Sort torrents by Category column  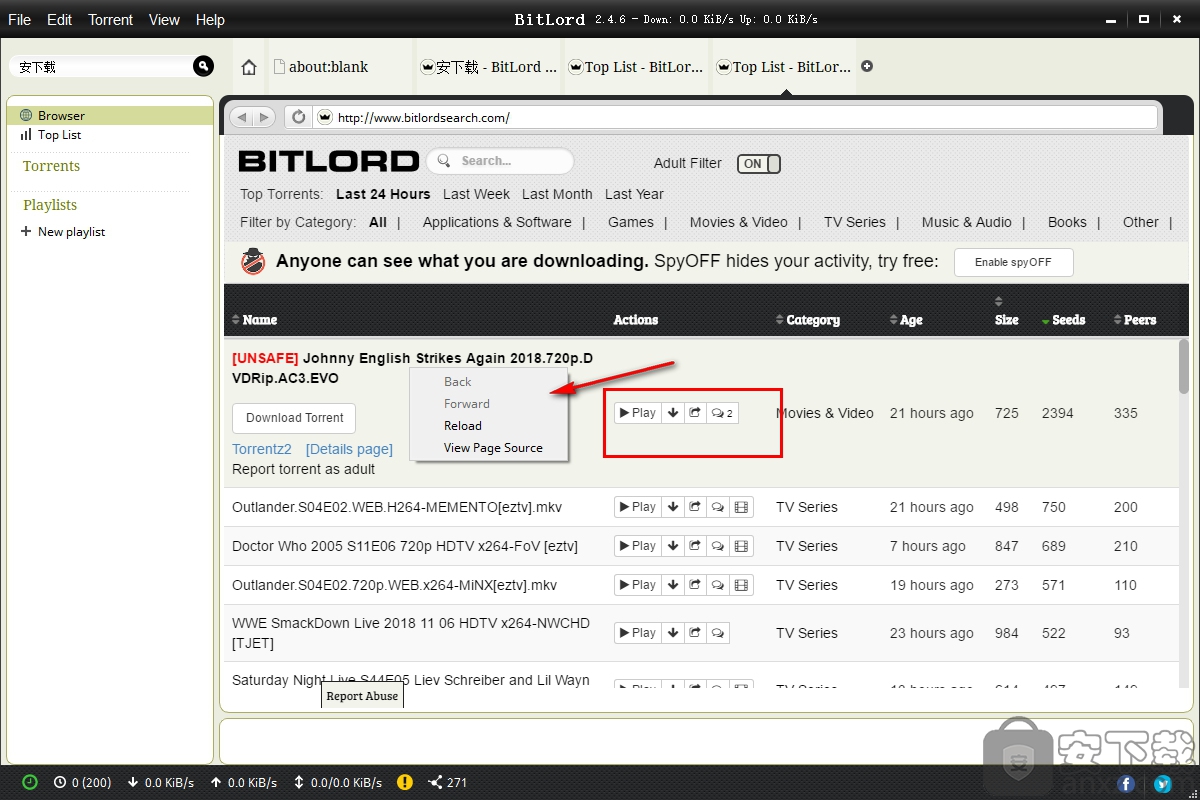click(807, 320)
